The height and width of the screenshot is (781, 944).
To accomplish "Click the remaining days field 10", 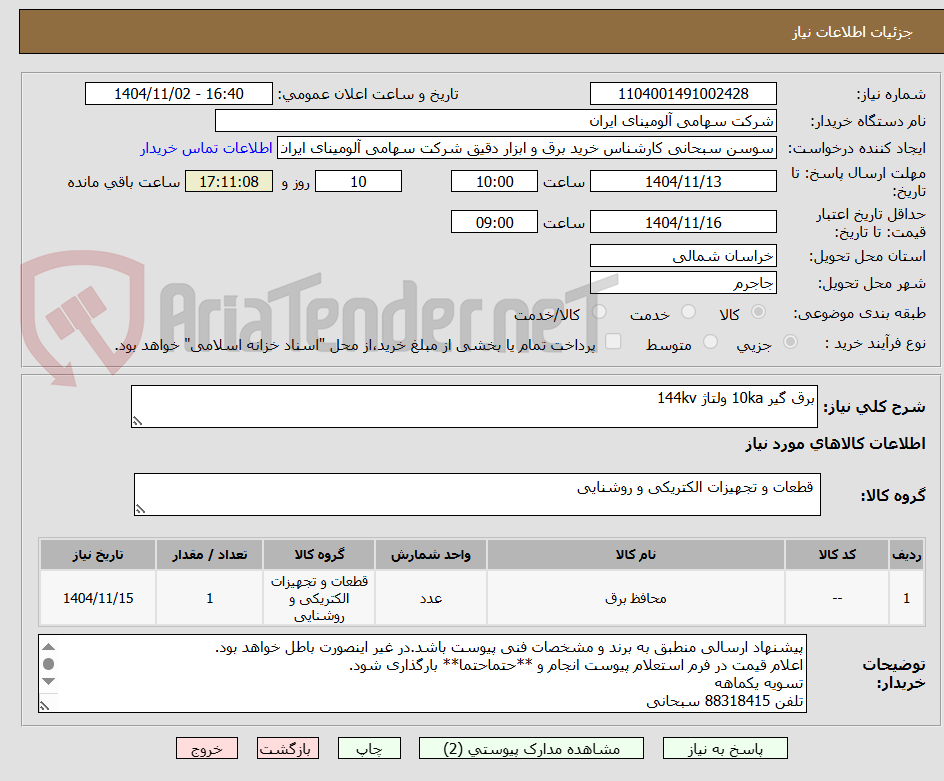I will [x=358, y=181].
